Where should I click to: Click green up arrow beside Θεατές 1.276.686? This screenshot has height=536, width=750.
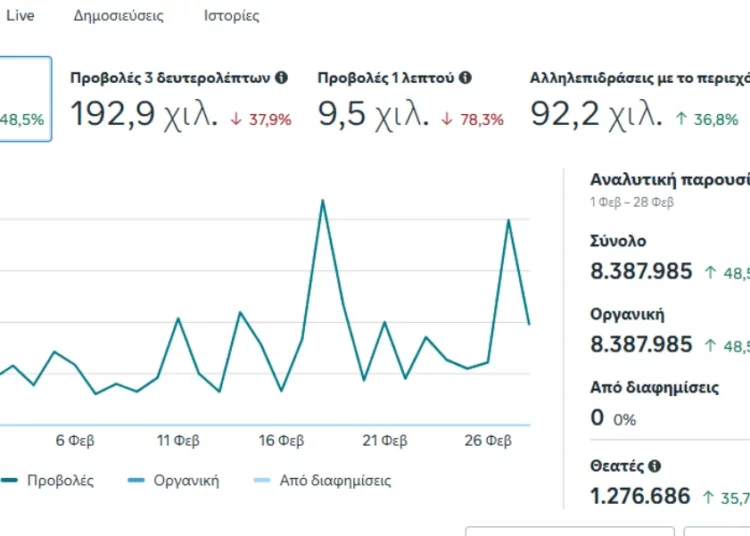708,496
